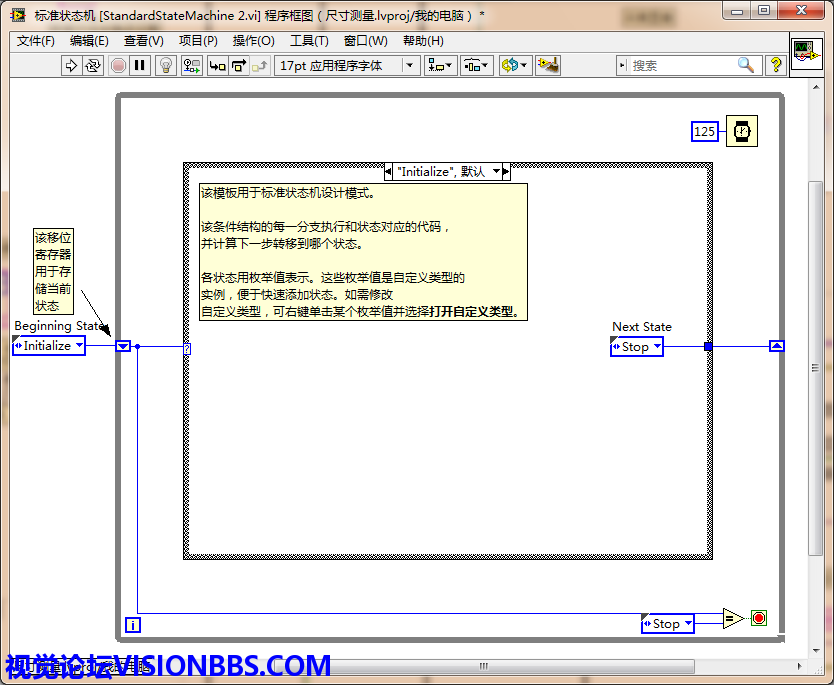Open the 文件(F) menu
Viewport: 834px width, 685px height.
pos(36,41)
